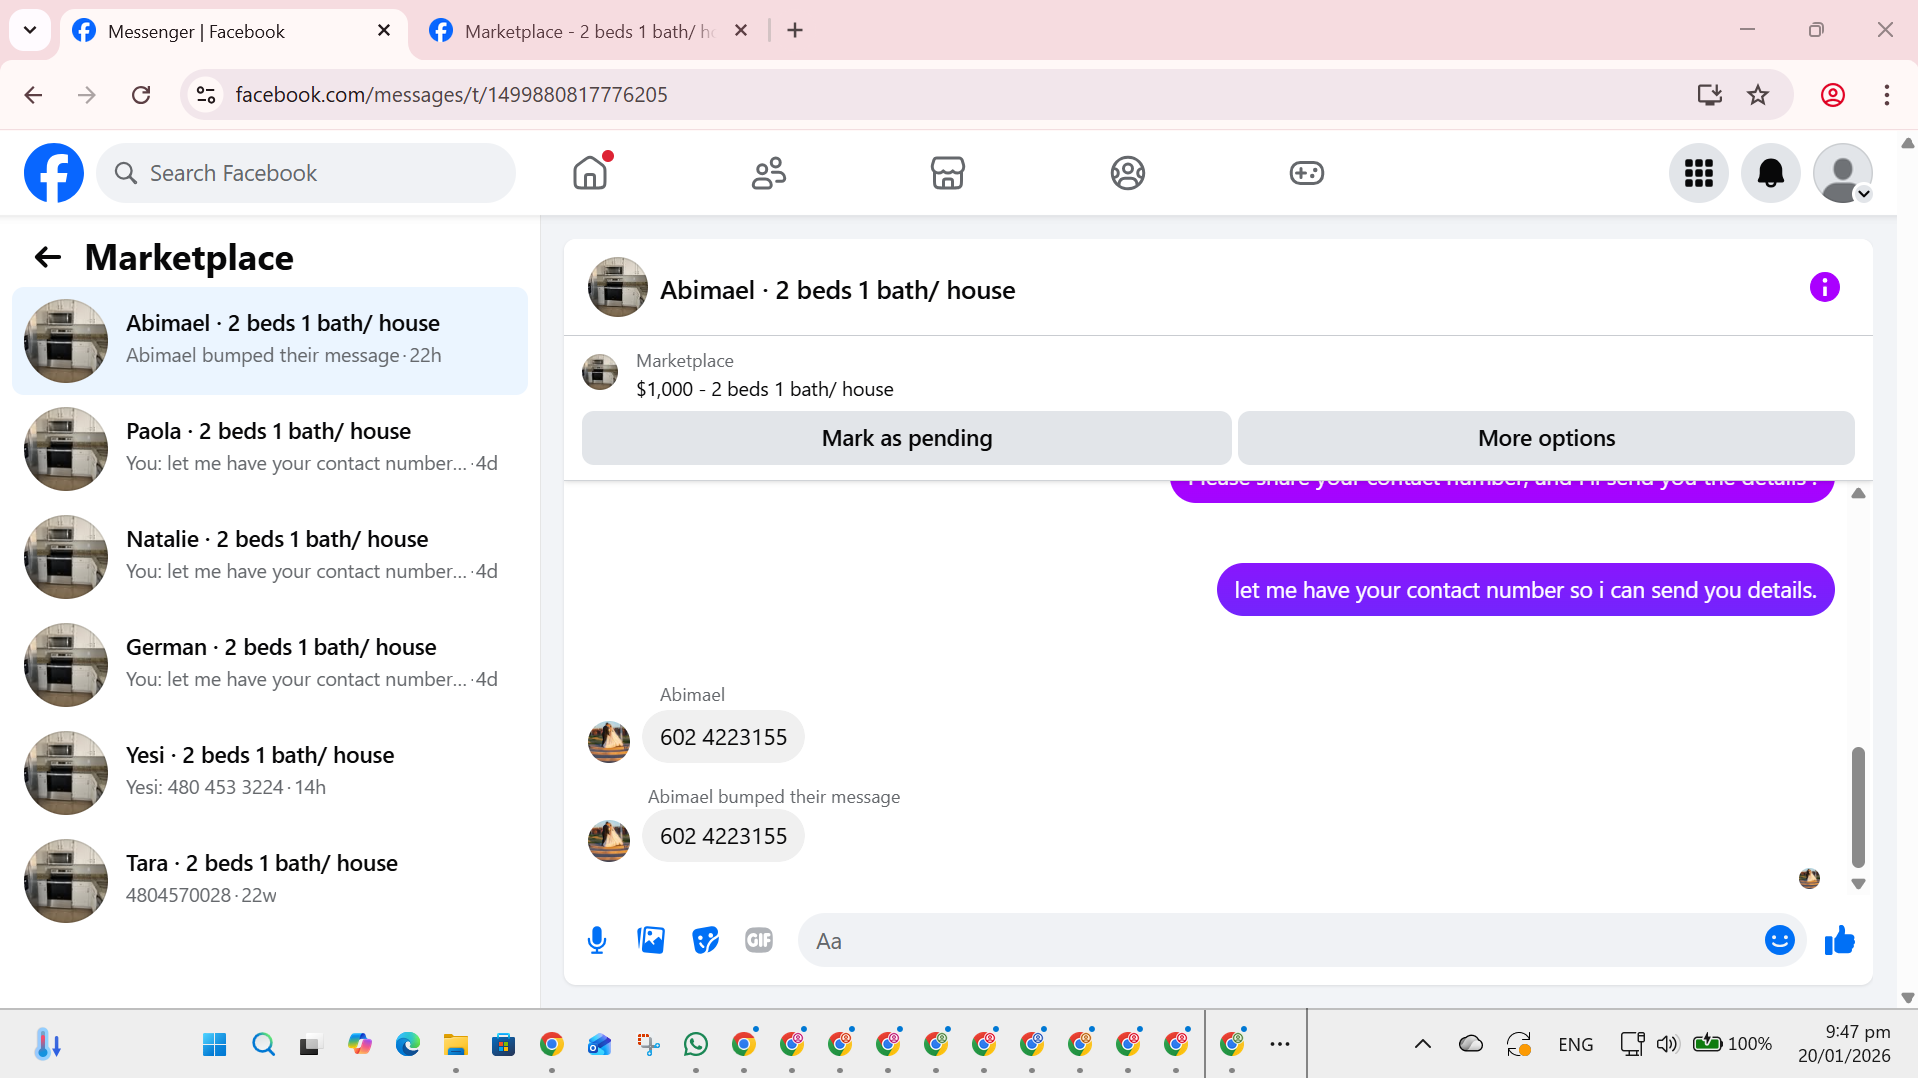Show hidden system tray icons
Image resolution: width=1918 pixels, height=1078 pixels.
1422,1044
